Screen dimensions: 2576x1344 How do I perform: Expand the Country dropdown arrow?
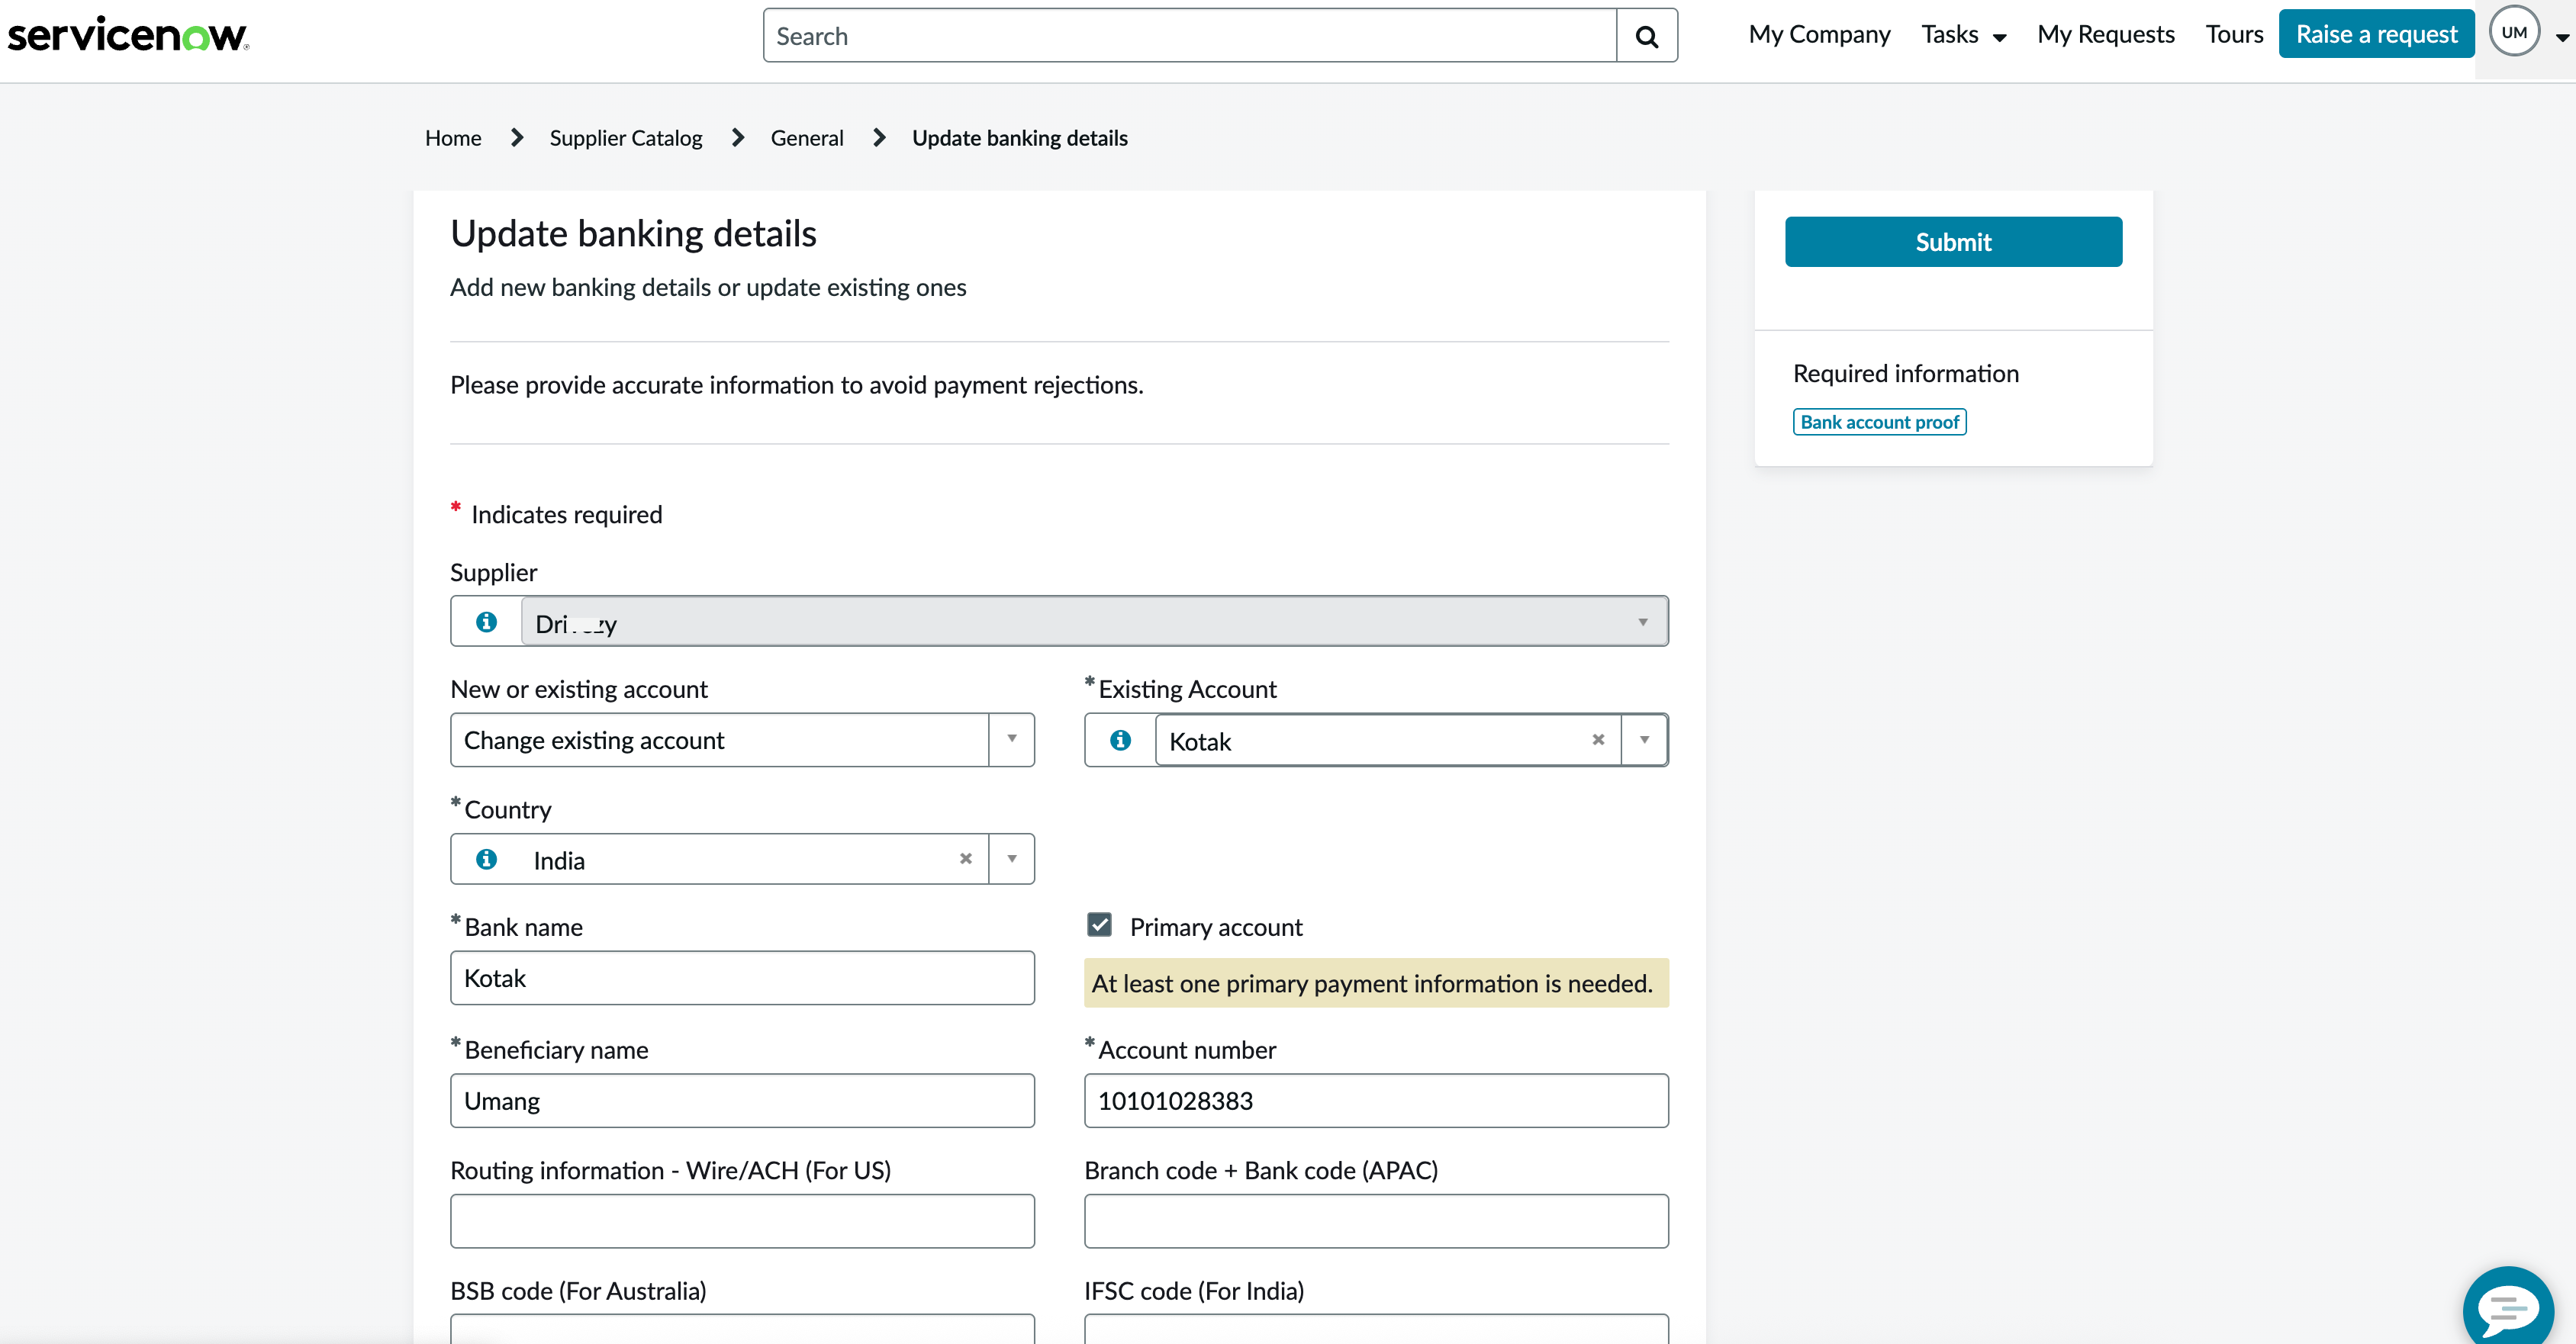pos(1011,859)
